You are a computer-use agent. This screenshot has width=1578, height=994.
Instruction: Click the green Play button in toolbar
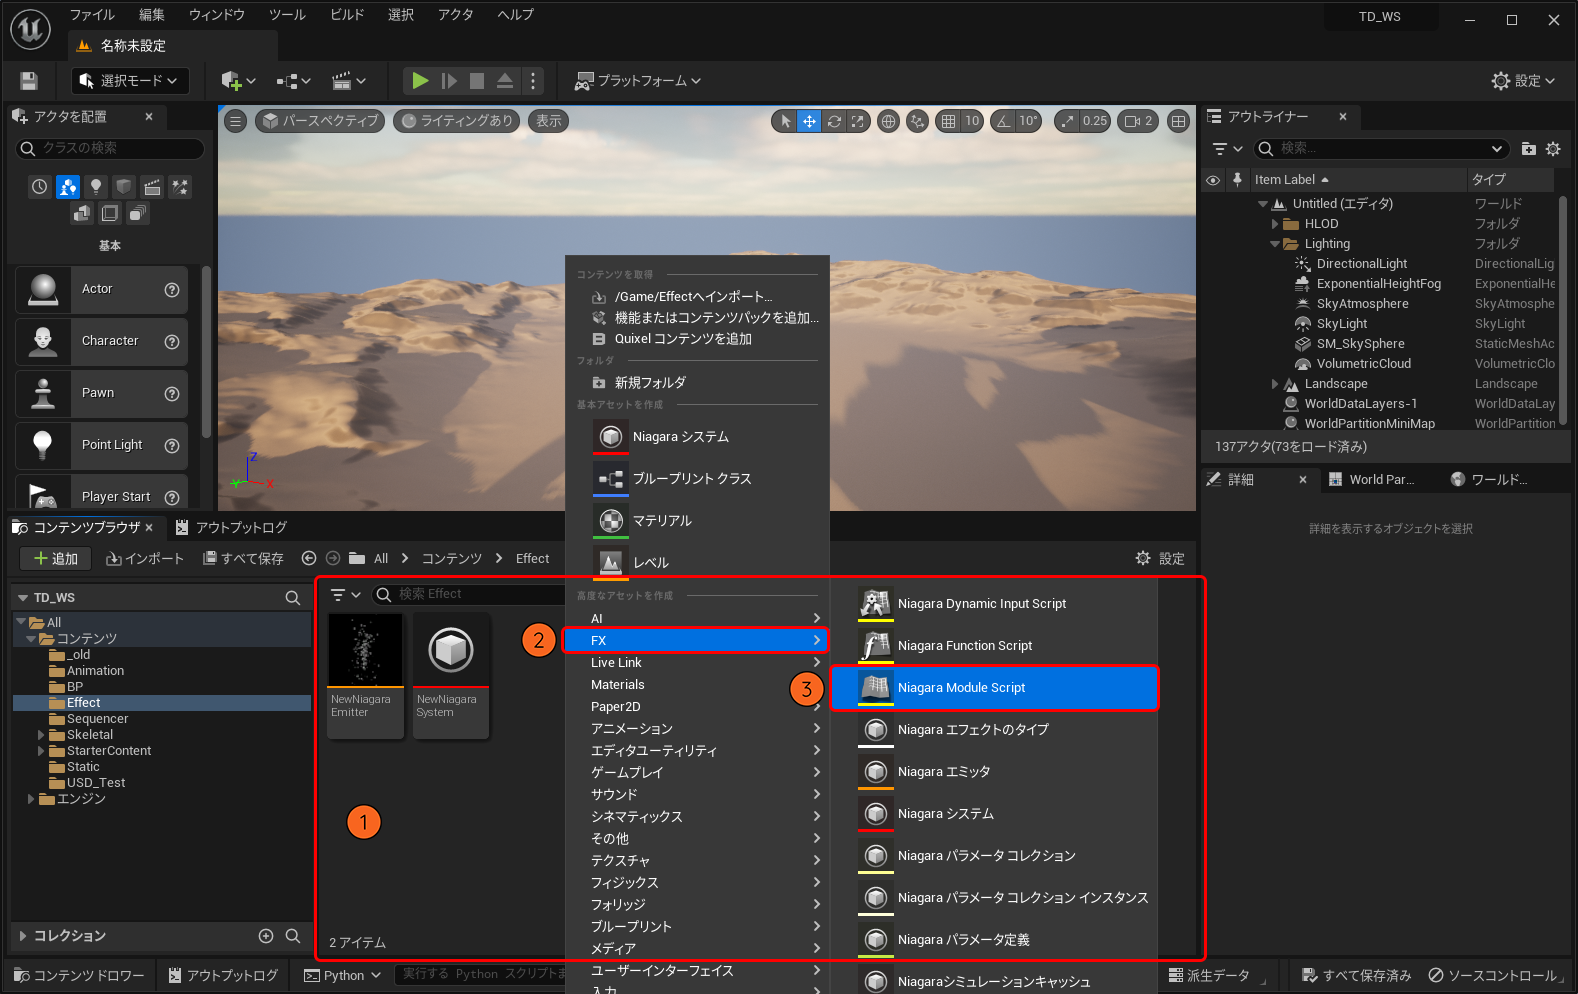click(x=420, y=81)
